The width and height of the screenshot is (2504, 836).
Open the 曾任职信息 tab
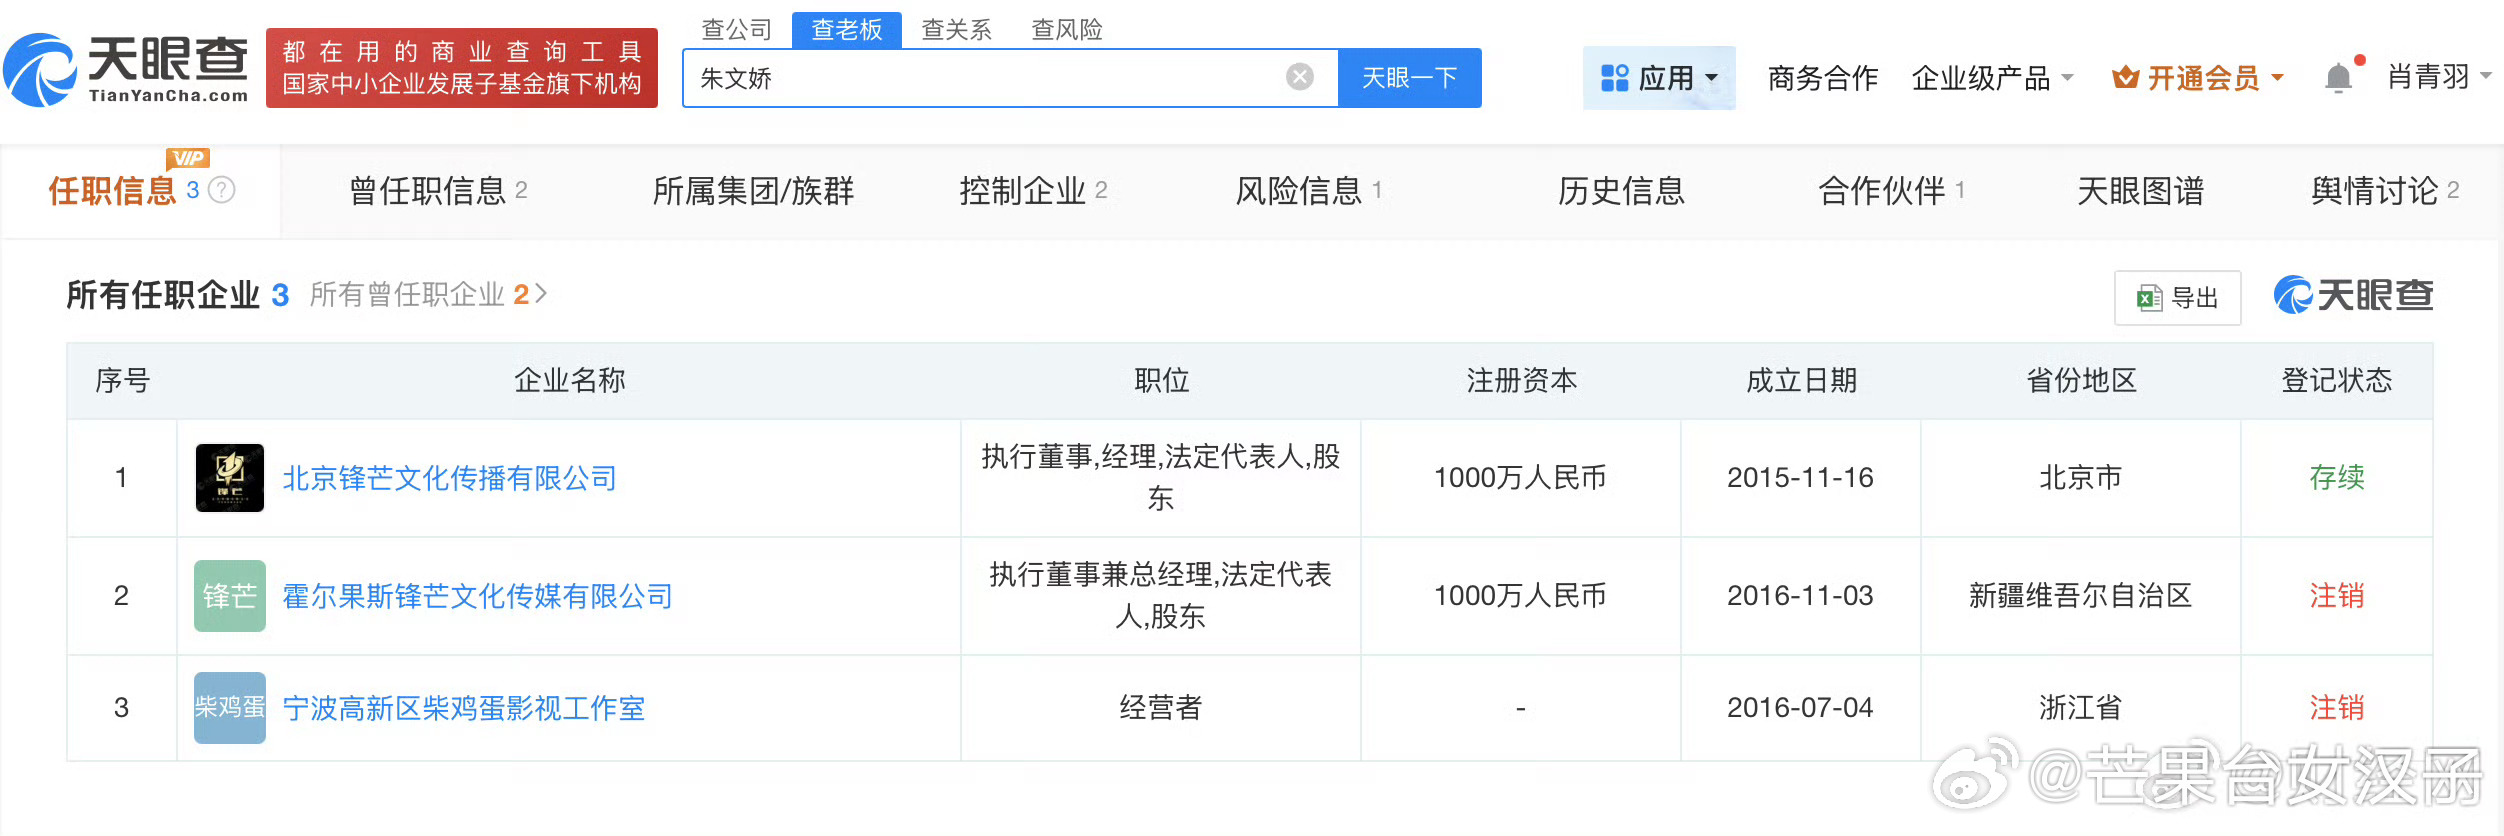[438, 191]
